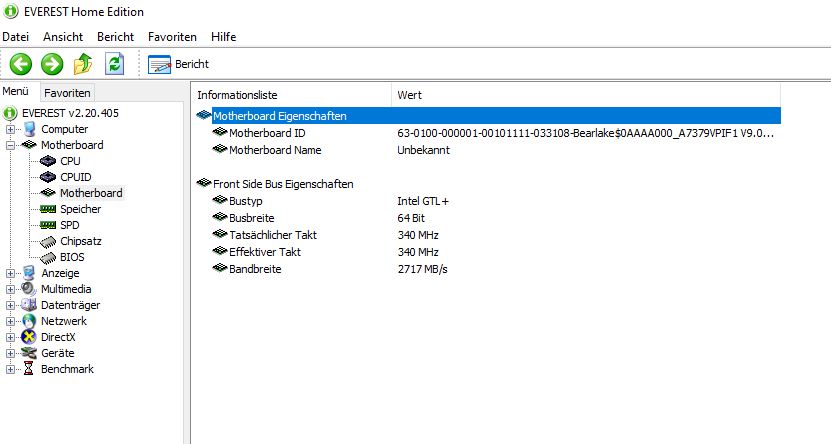Go back with the green left arrow
This screenshot has width=831, height=444.
pyautogui.click(x=21, y=64)
